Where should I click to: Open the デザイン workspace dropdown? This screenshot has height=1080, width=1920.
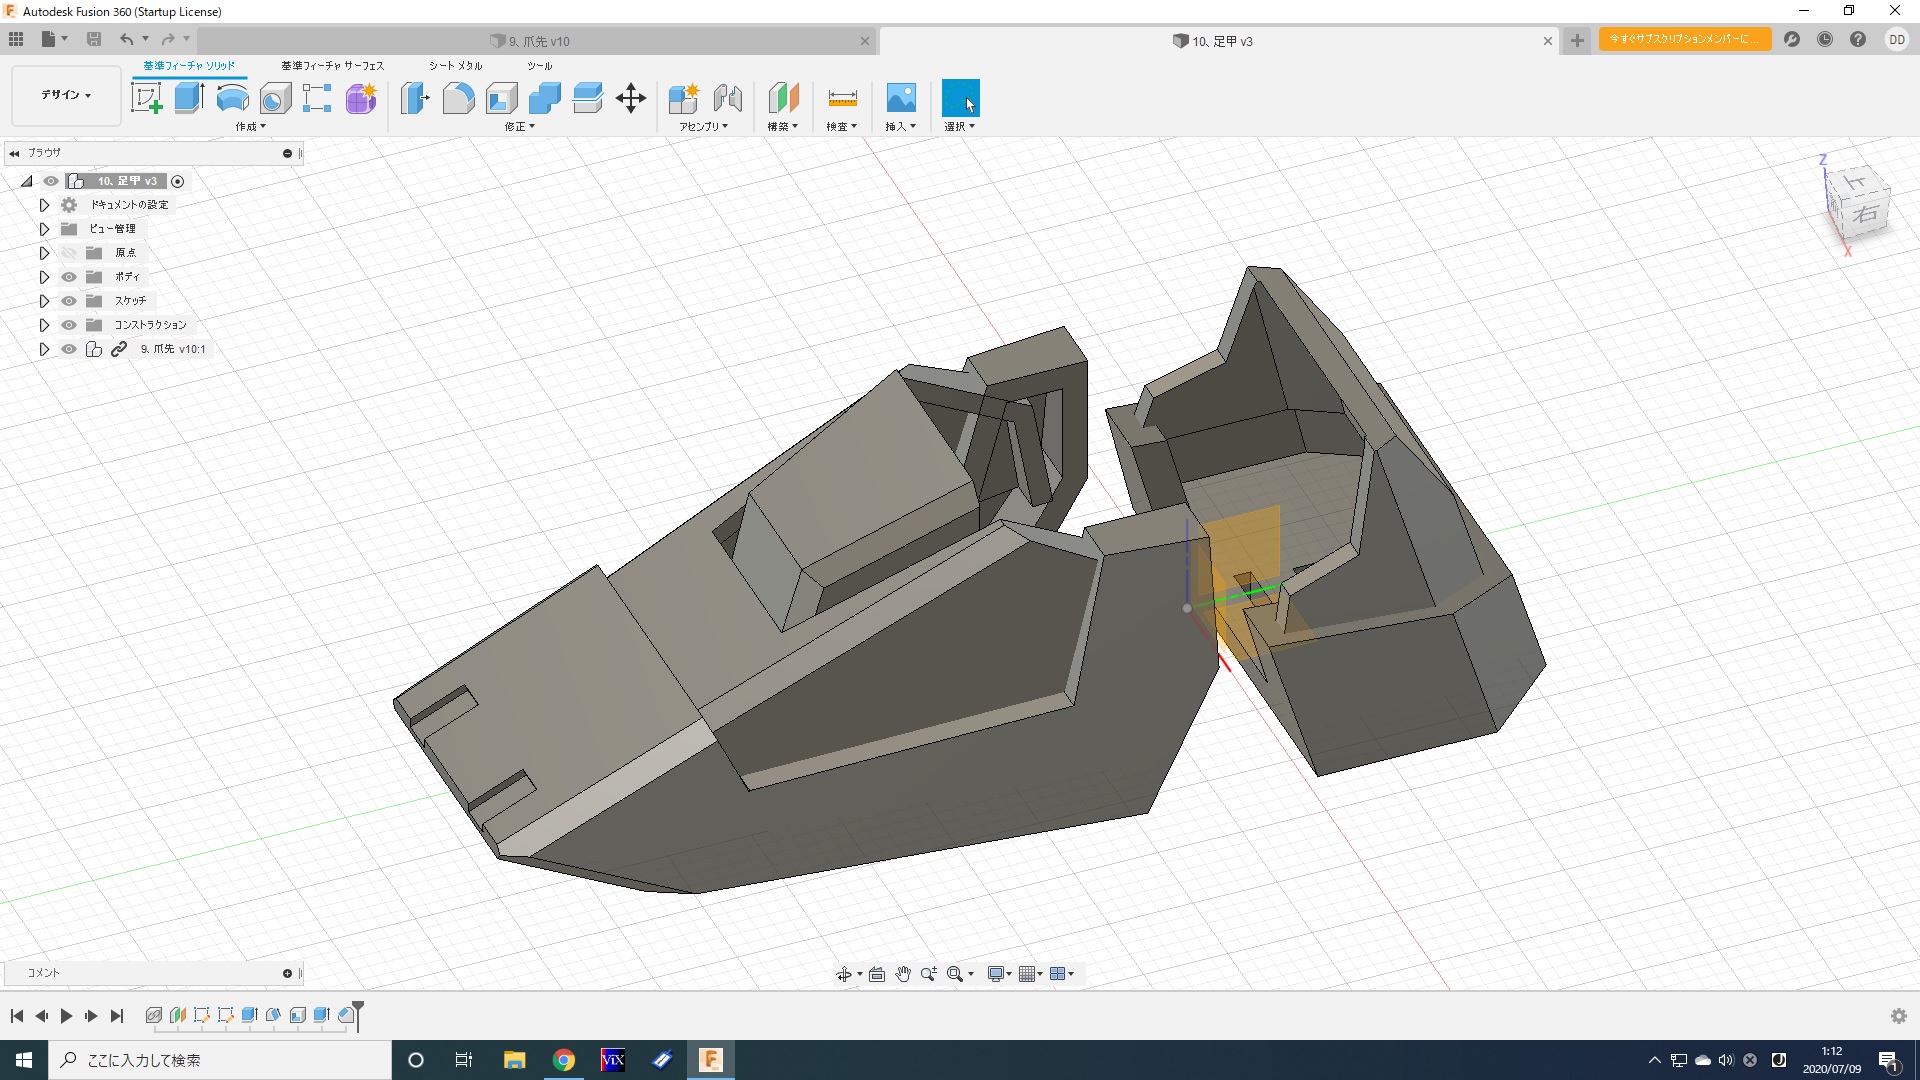pyautogui.click(x=66, y=95)
